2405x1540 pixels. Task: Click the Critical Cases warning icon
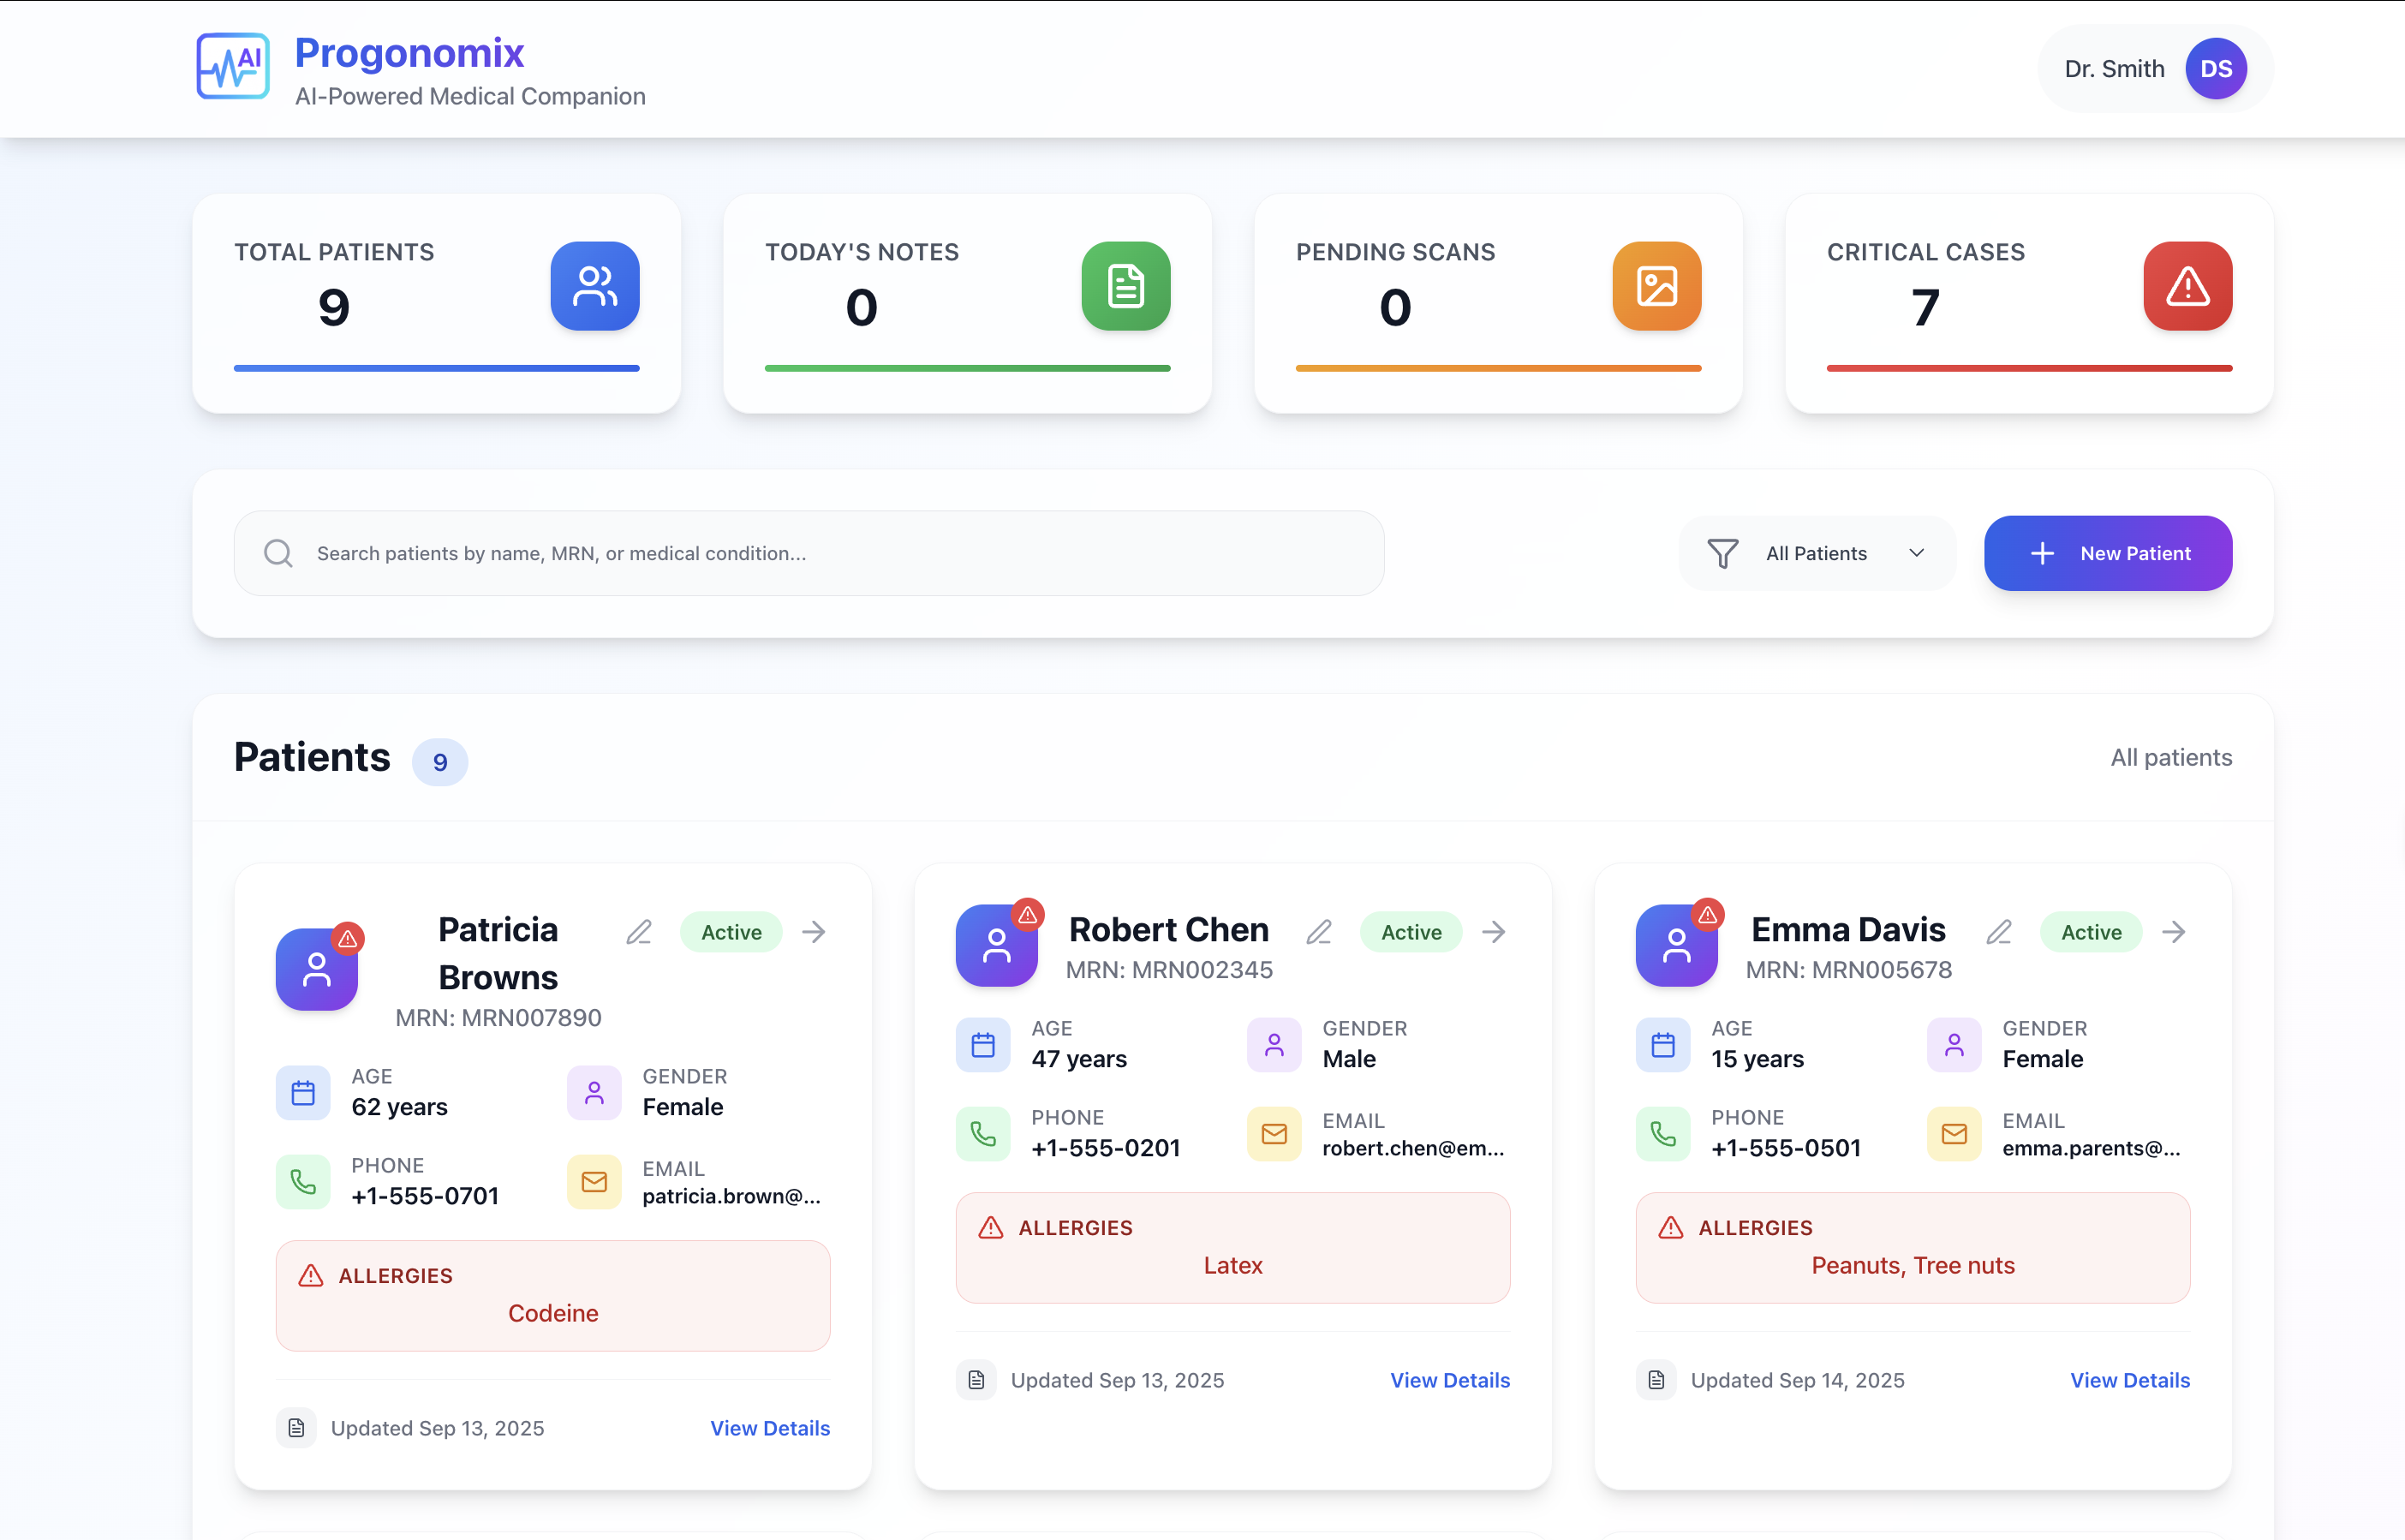coord(2187,286)
